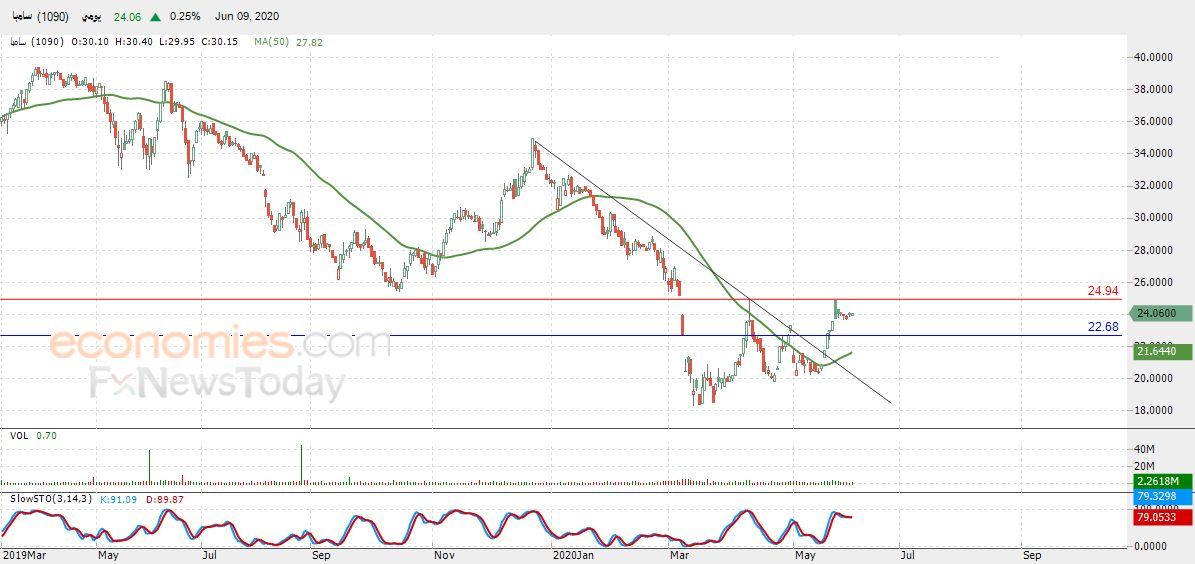The image size is (1195, 564).
Task: Click the 24.94 red resistance level label
Action: (1103, 291)
